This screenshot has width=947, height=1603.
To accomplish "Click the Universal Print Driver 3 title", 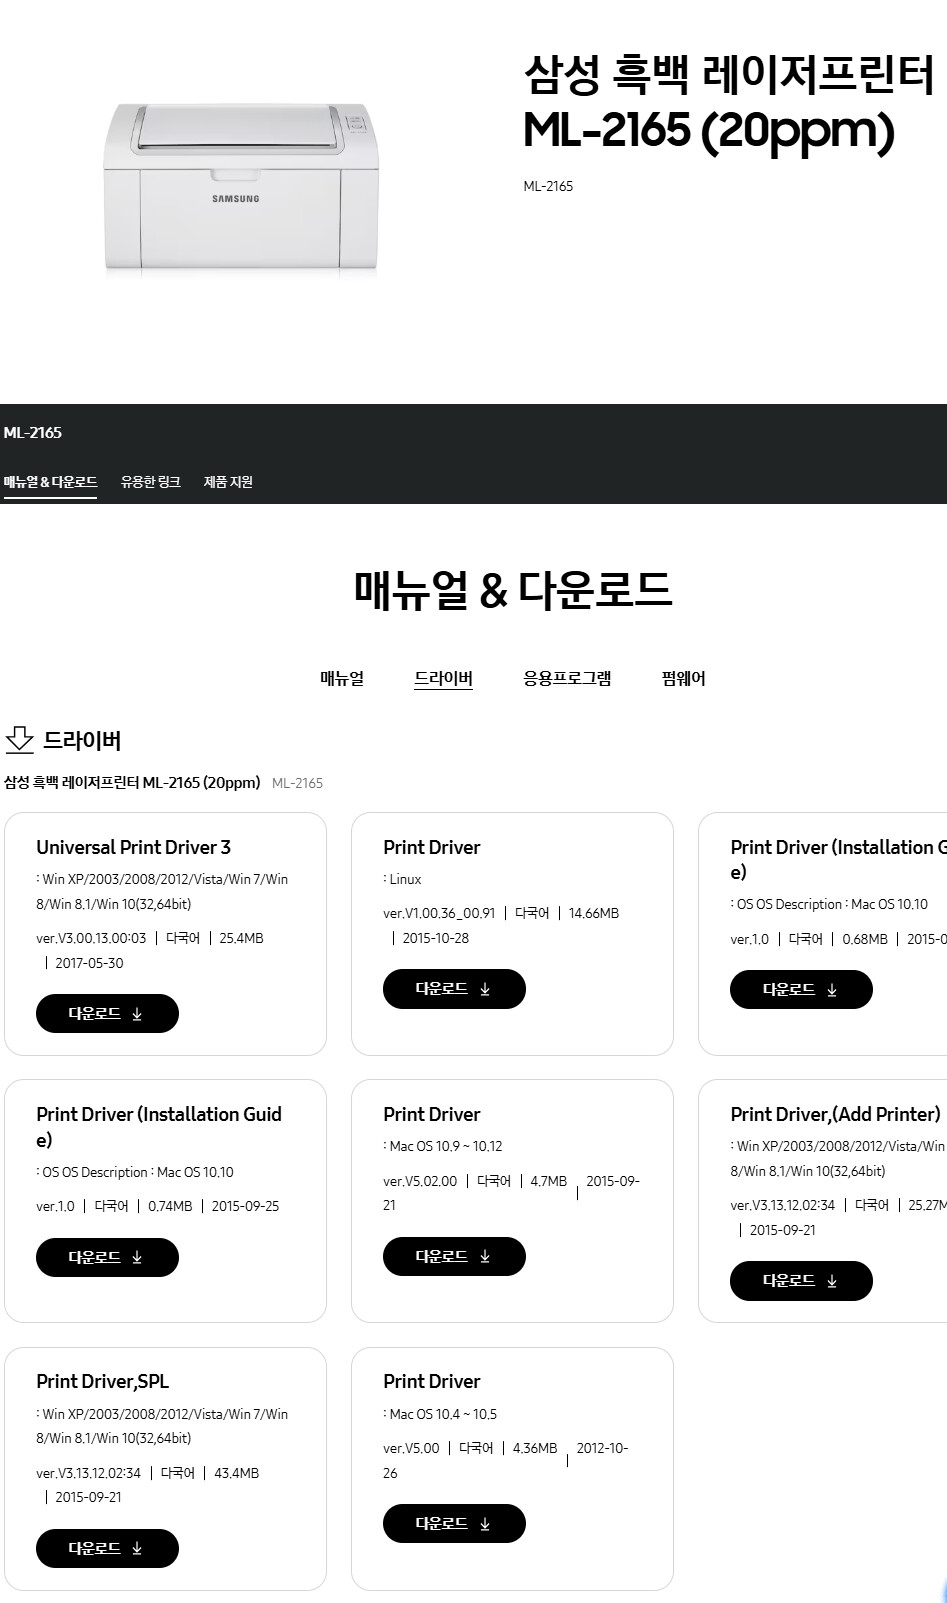I will [133, 847].
